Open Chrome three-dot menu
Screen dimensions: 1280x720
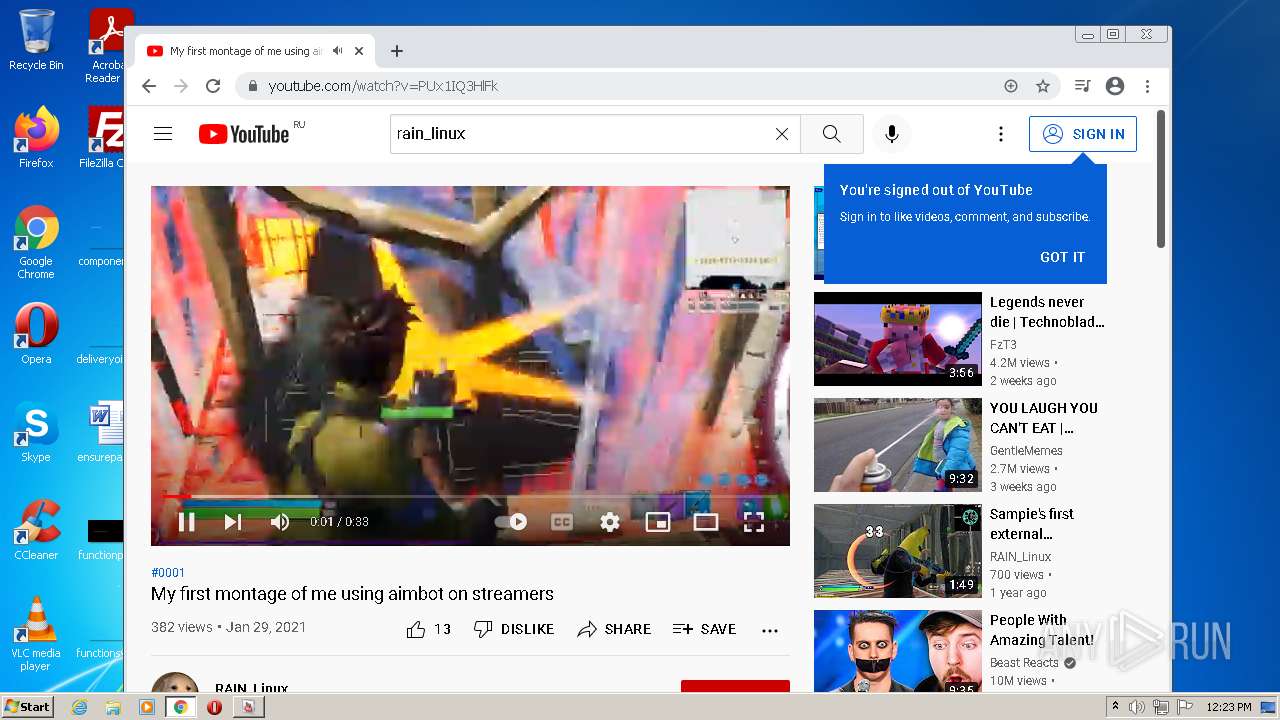pyautogui.click(x=1147, y=86)
